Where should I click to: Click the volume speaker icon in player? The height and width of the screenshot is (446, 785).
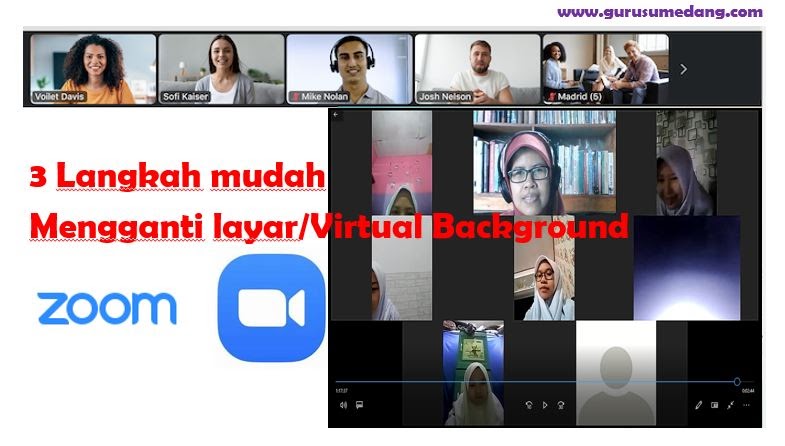pyautogui.click(x=343, y=405)
